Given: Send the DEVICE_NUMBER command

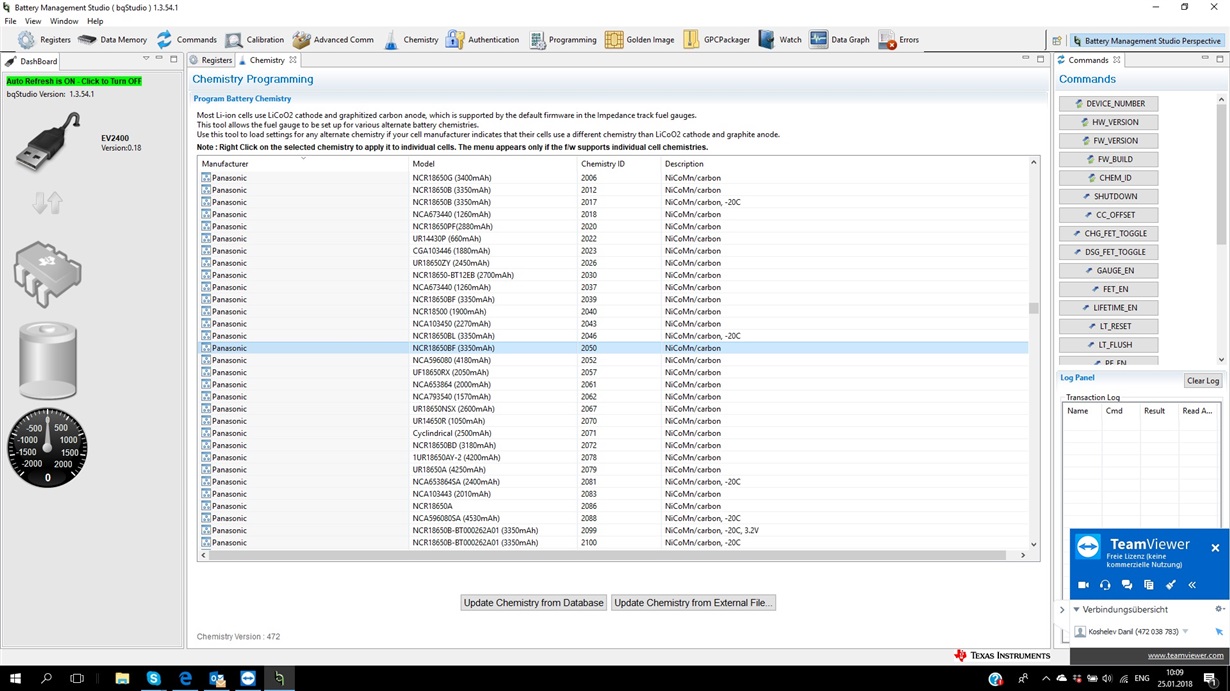Looking at the screenshot, I should coord(1108,104).
